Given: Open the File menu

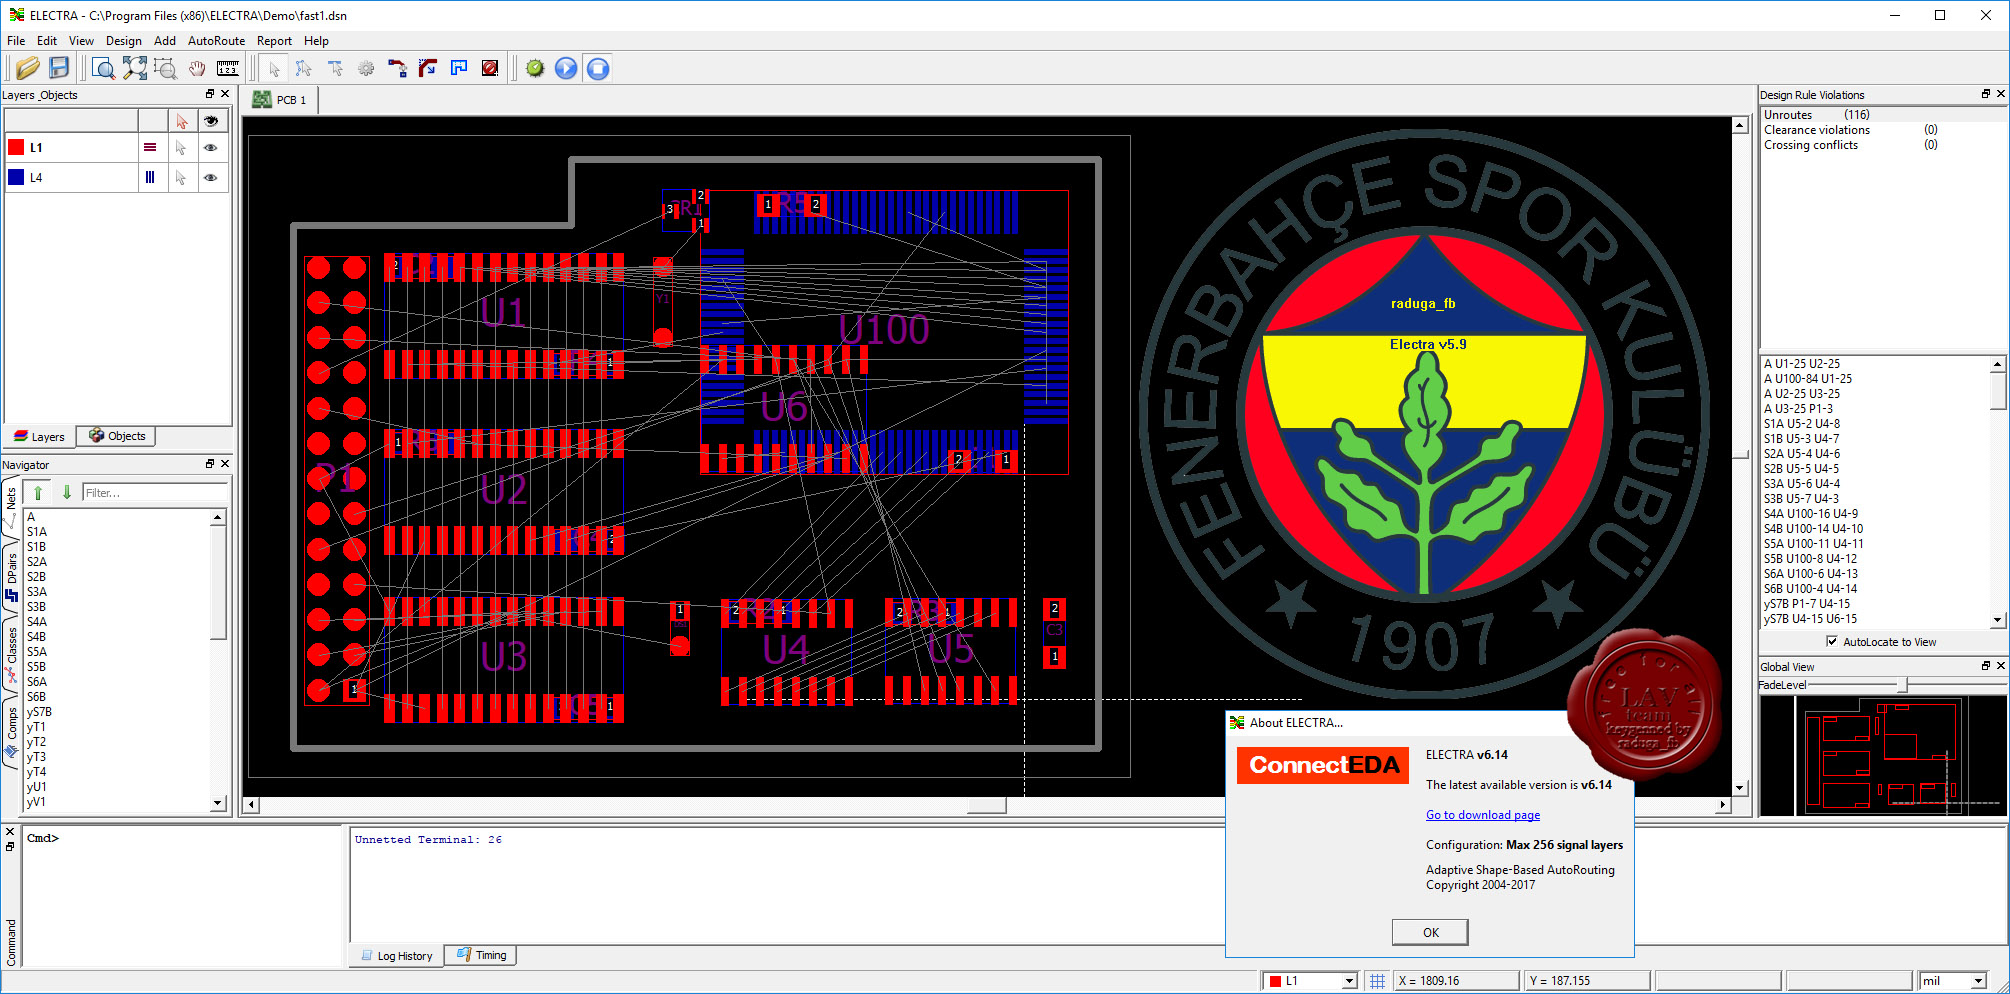Looking at the screenshot, I should (16, 41).
